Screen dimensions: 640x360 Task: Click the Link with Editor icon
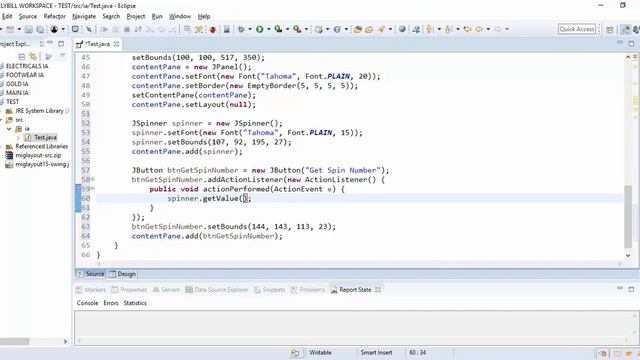coord(33,57)
